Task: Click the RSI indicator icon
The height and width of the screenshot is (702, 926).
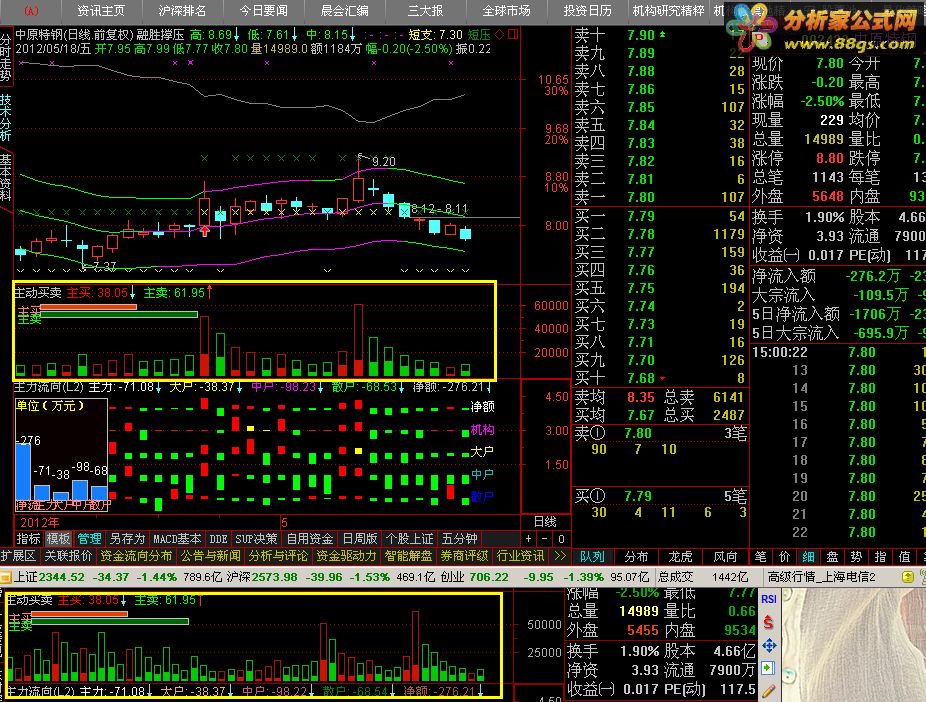Action: coord(768,599)
